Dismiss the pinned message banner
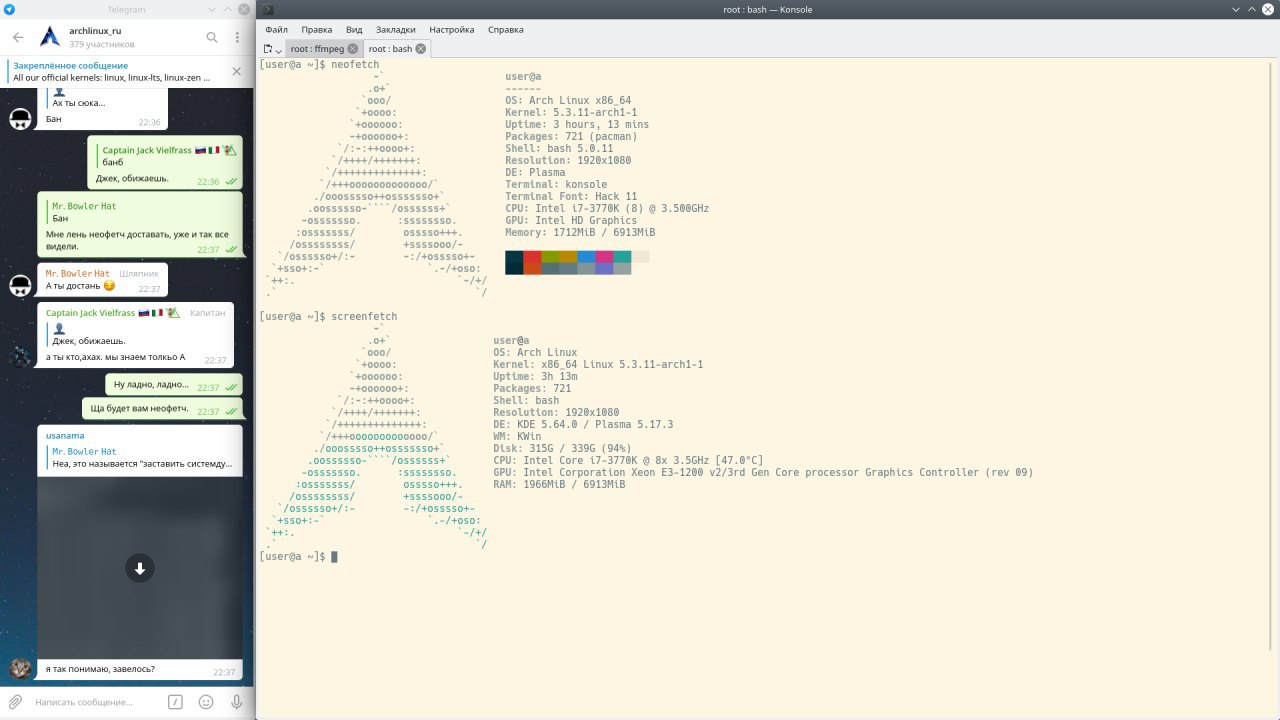The height and width of the screenshot is (720, 1280). coord(237,71)
